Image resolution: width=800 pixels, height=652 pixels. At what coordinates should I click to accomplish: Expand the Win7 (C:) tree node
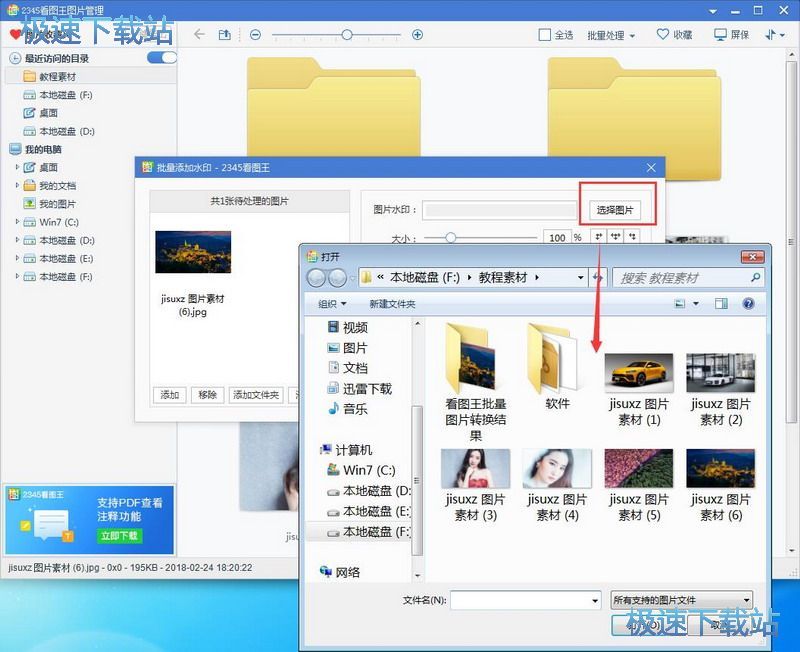coord(17,222)
